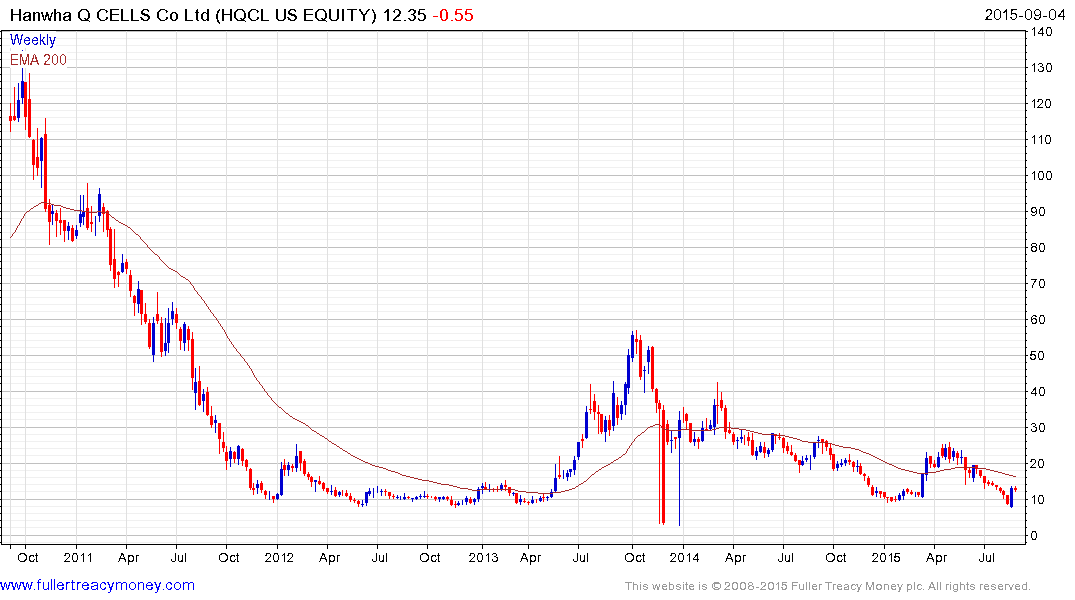Click the 2015 label on time axis
1075x600 pixels.
click(886, 557)
